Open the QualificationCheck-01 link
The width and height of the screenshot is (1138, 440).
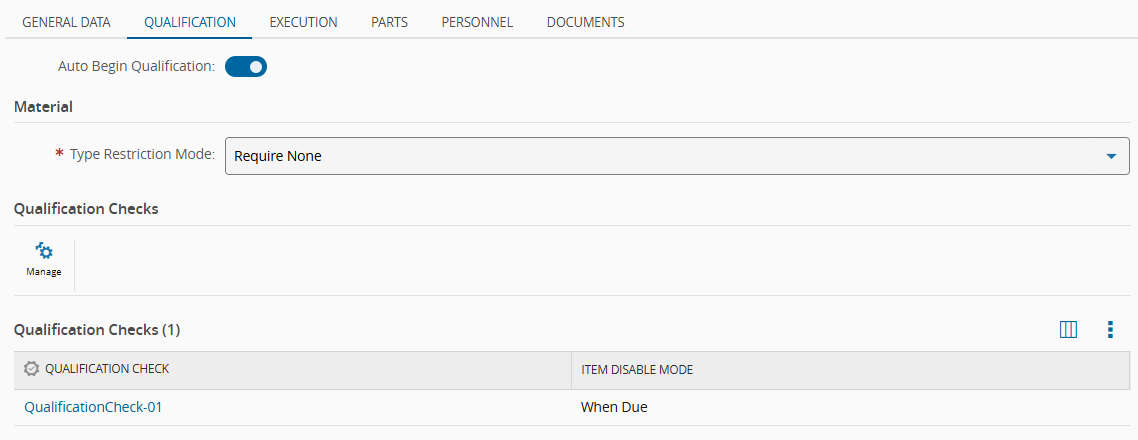point(93,407)
